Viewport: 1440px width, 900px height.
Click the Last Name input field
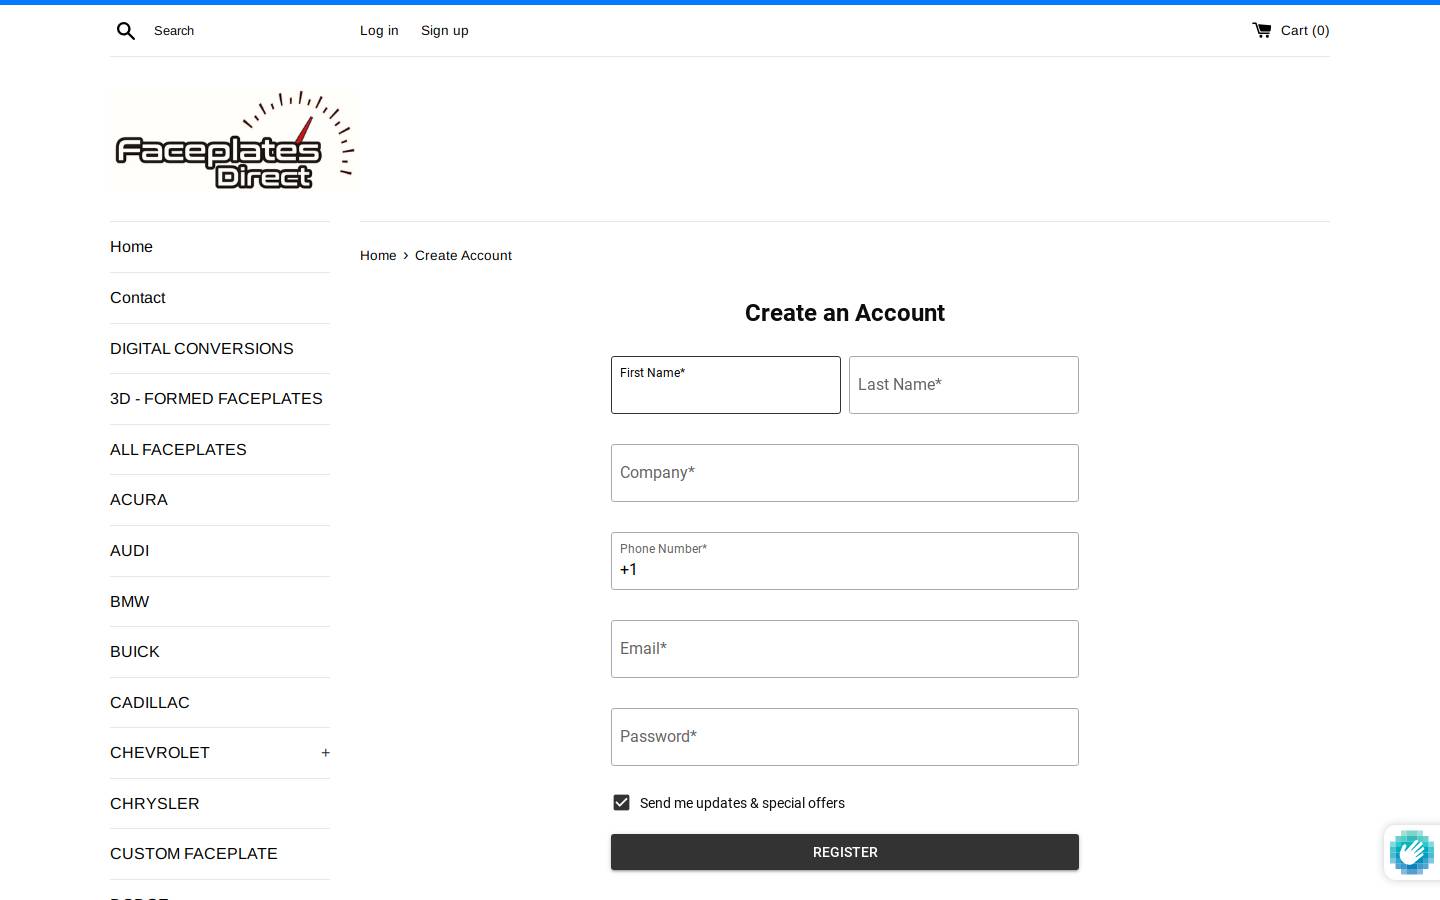964,385
